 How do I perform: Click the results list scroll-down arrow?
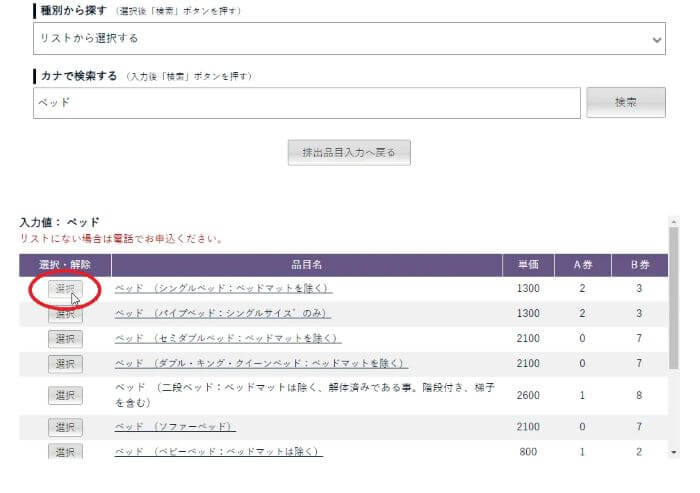click(674, 452)
